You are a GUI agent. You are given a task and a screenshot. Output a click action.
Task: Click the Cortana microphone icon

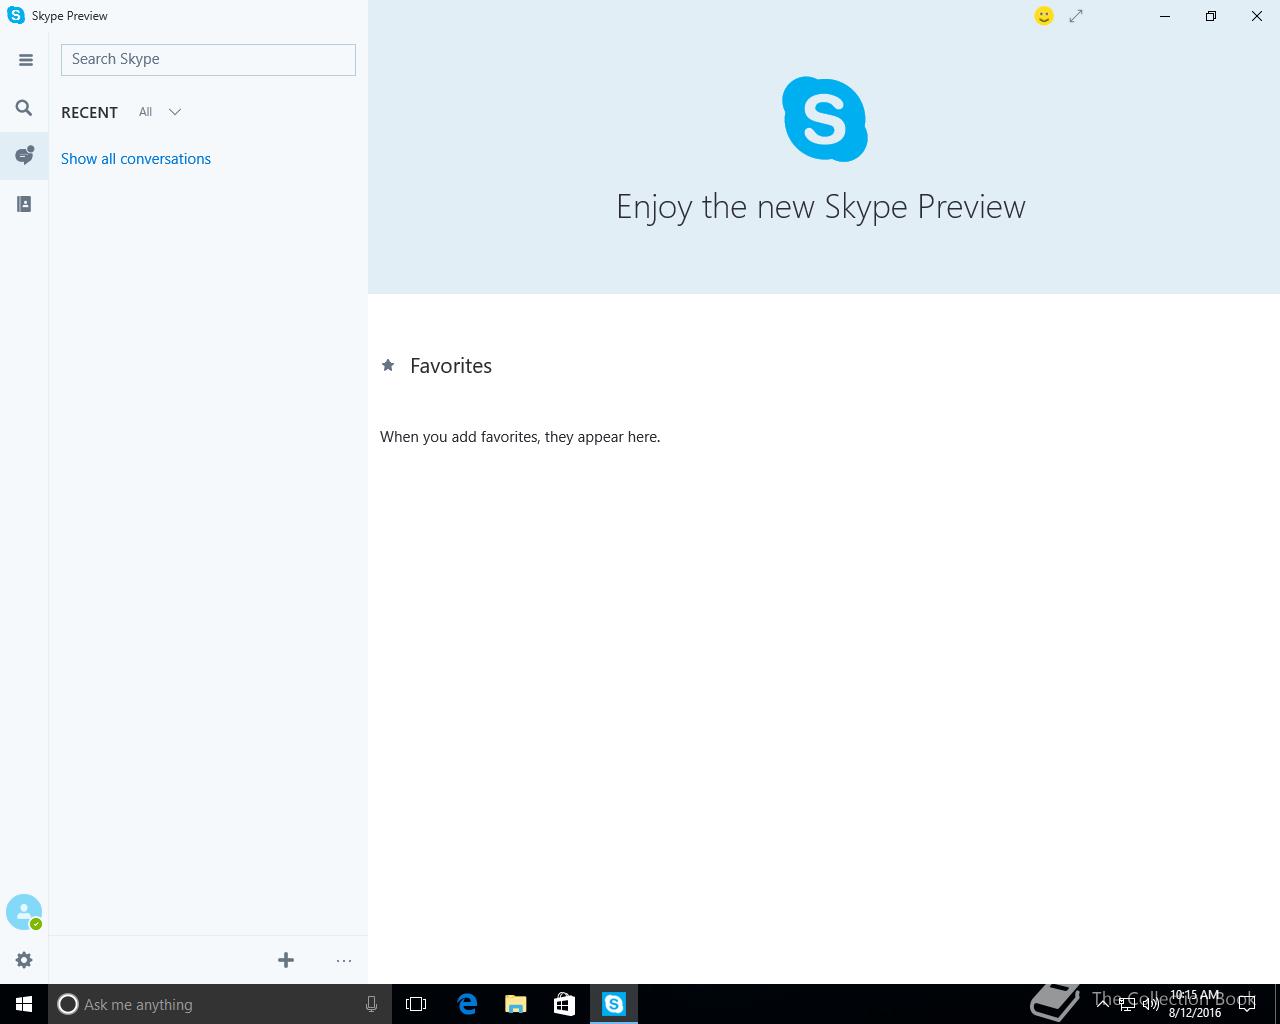[371, 1004]
